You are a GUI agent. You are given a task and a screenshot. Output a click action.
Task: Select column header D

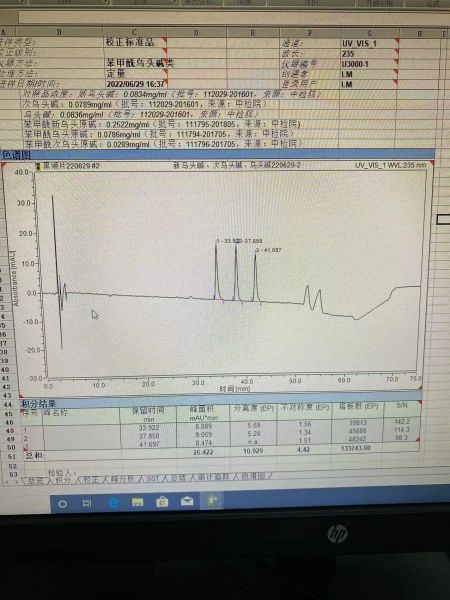point(196,33)
